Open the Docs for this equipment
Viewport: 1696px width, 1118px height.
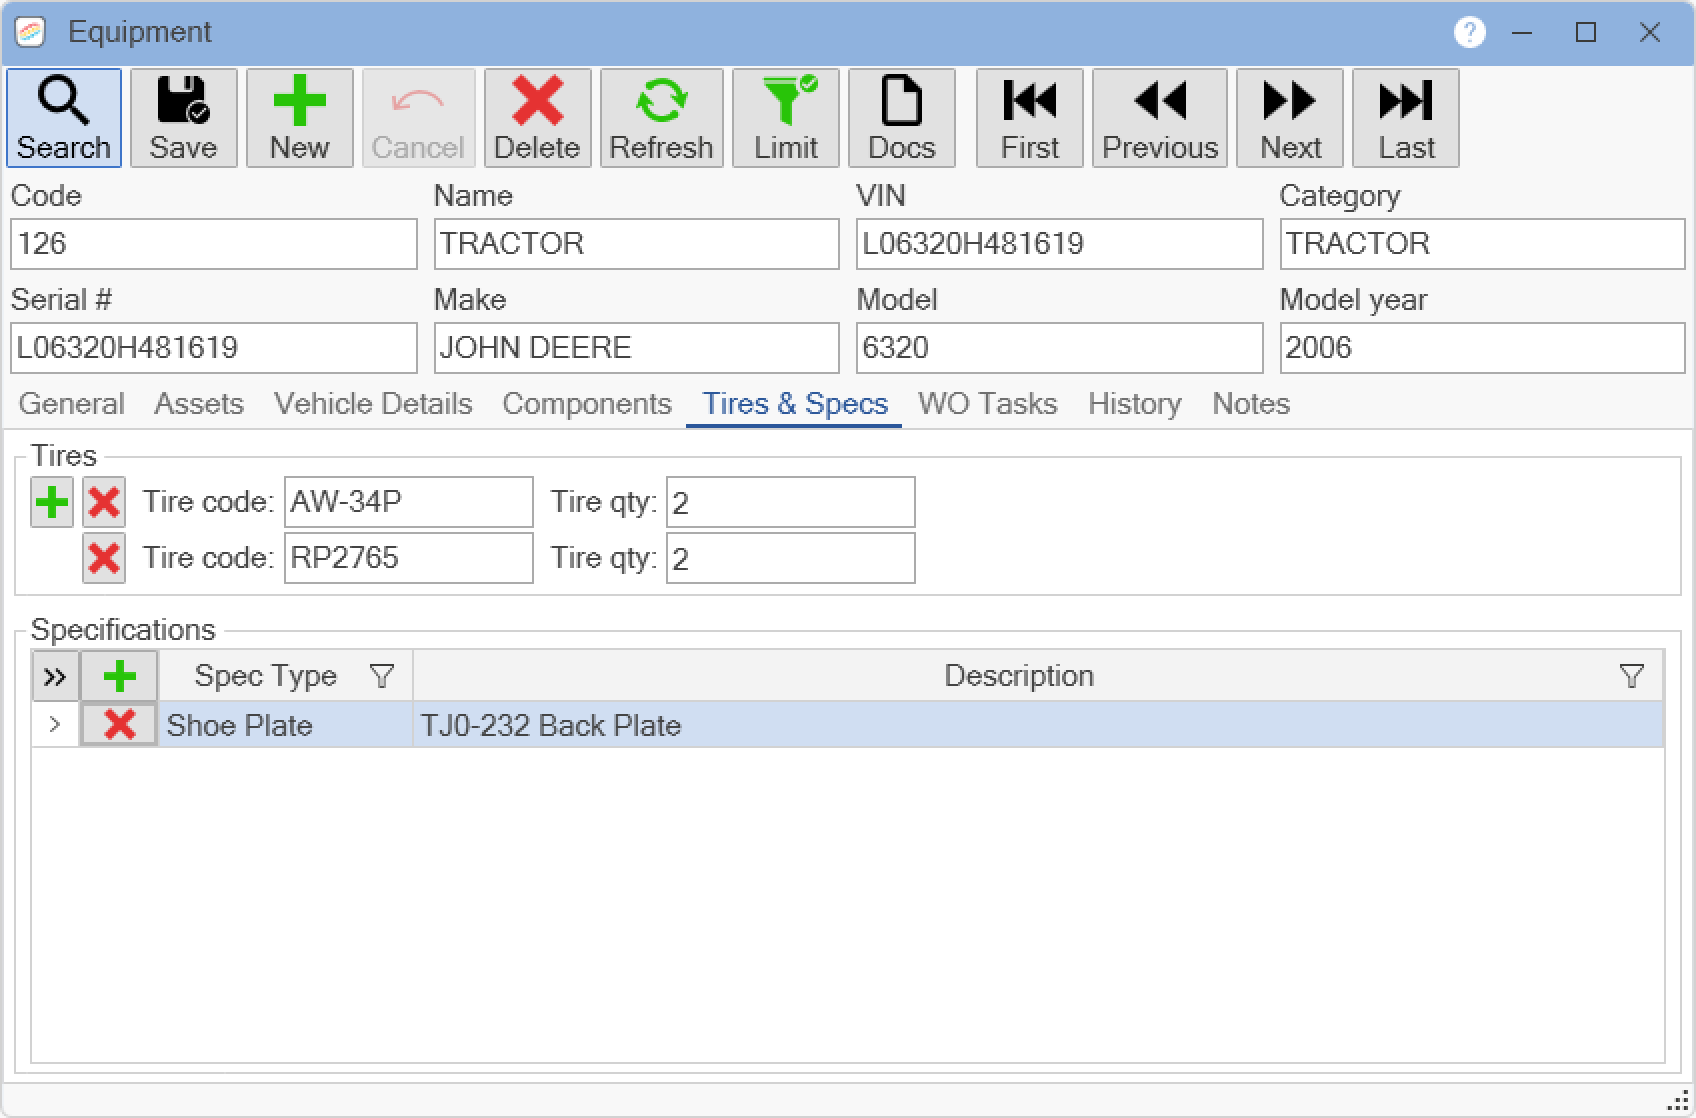point(902,118)
